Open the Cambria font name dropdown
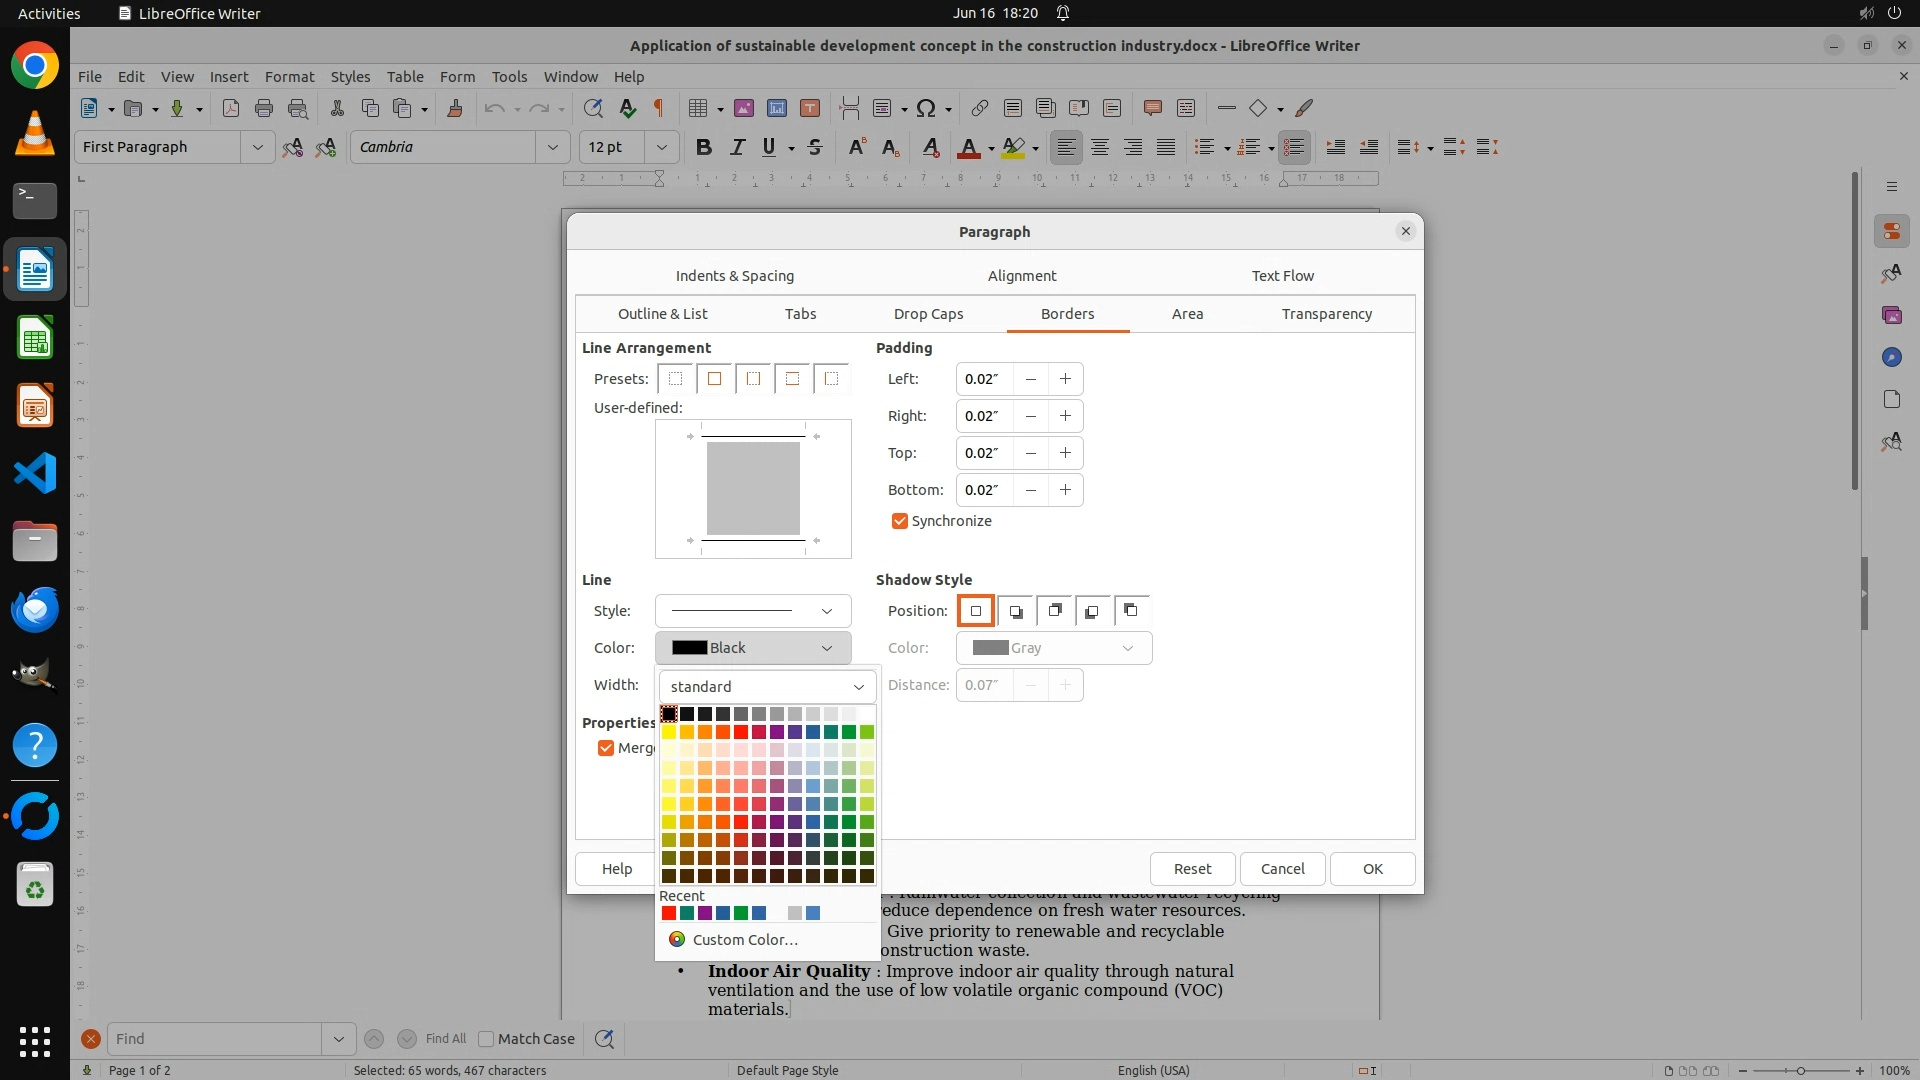The width and height of the screenshot is (1920, 1080). pyautogui.click(x=552, y=147)
